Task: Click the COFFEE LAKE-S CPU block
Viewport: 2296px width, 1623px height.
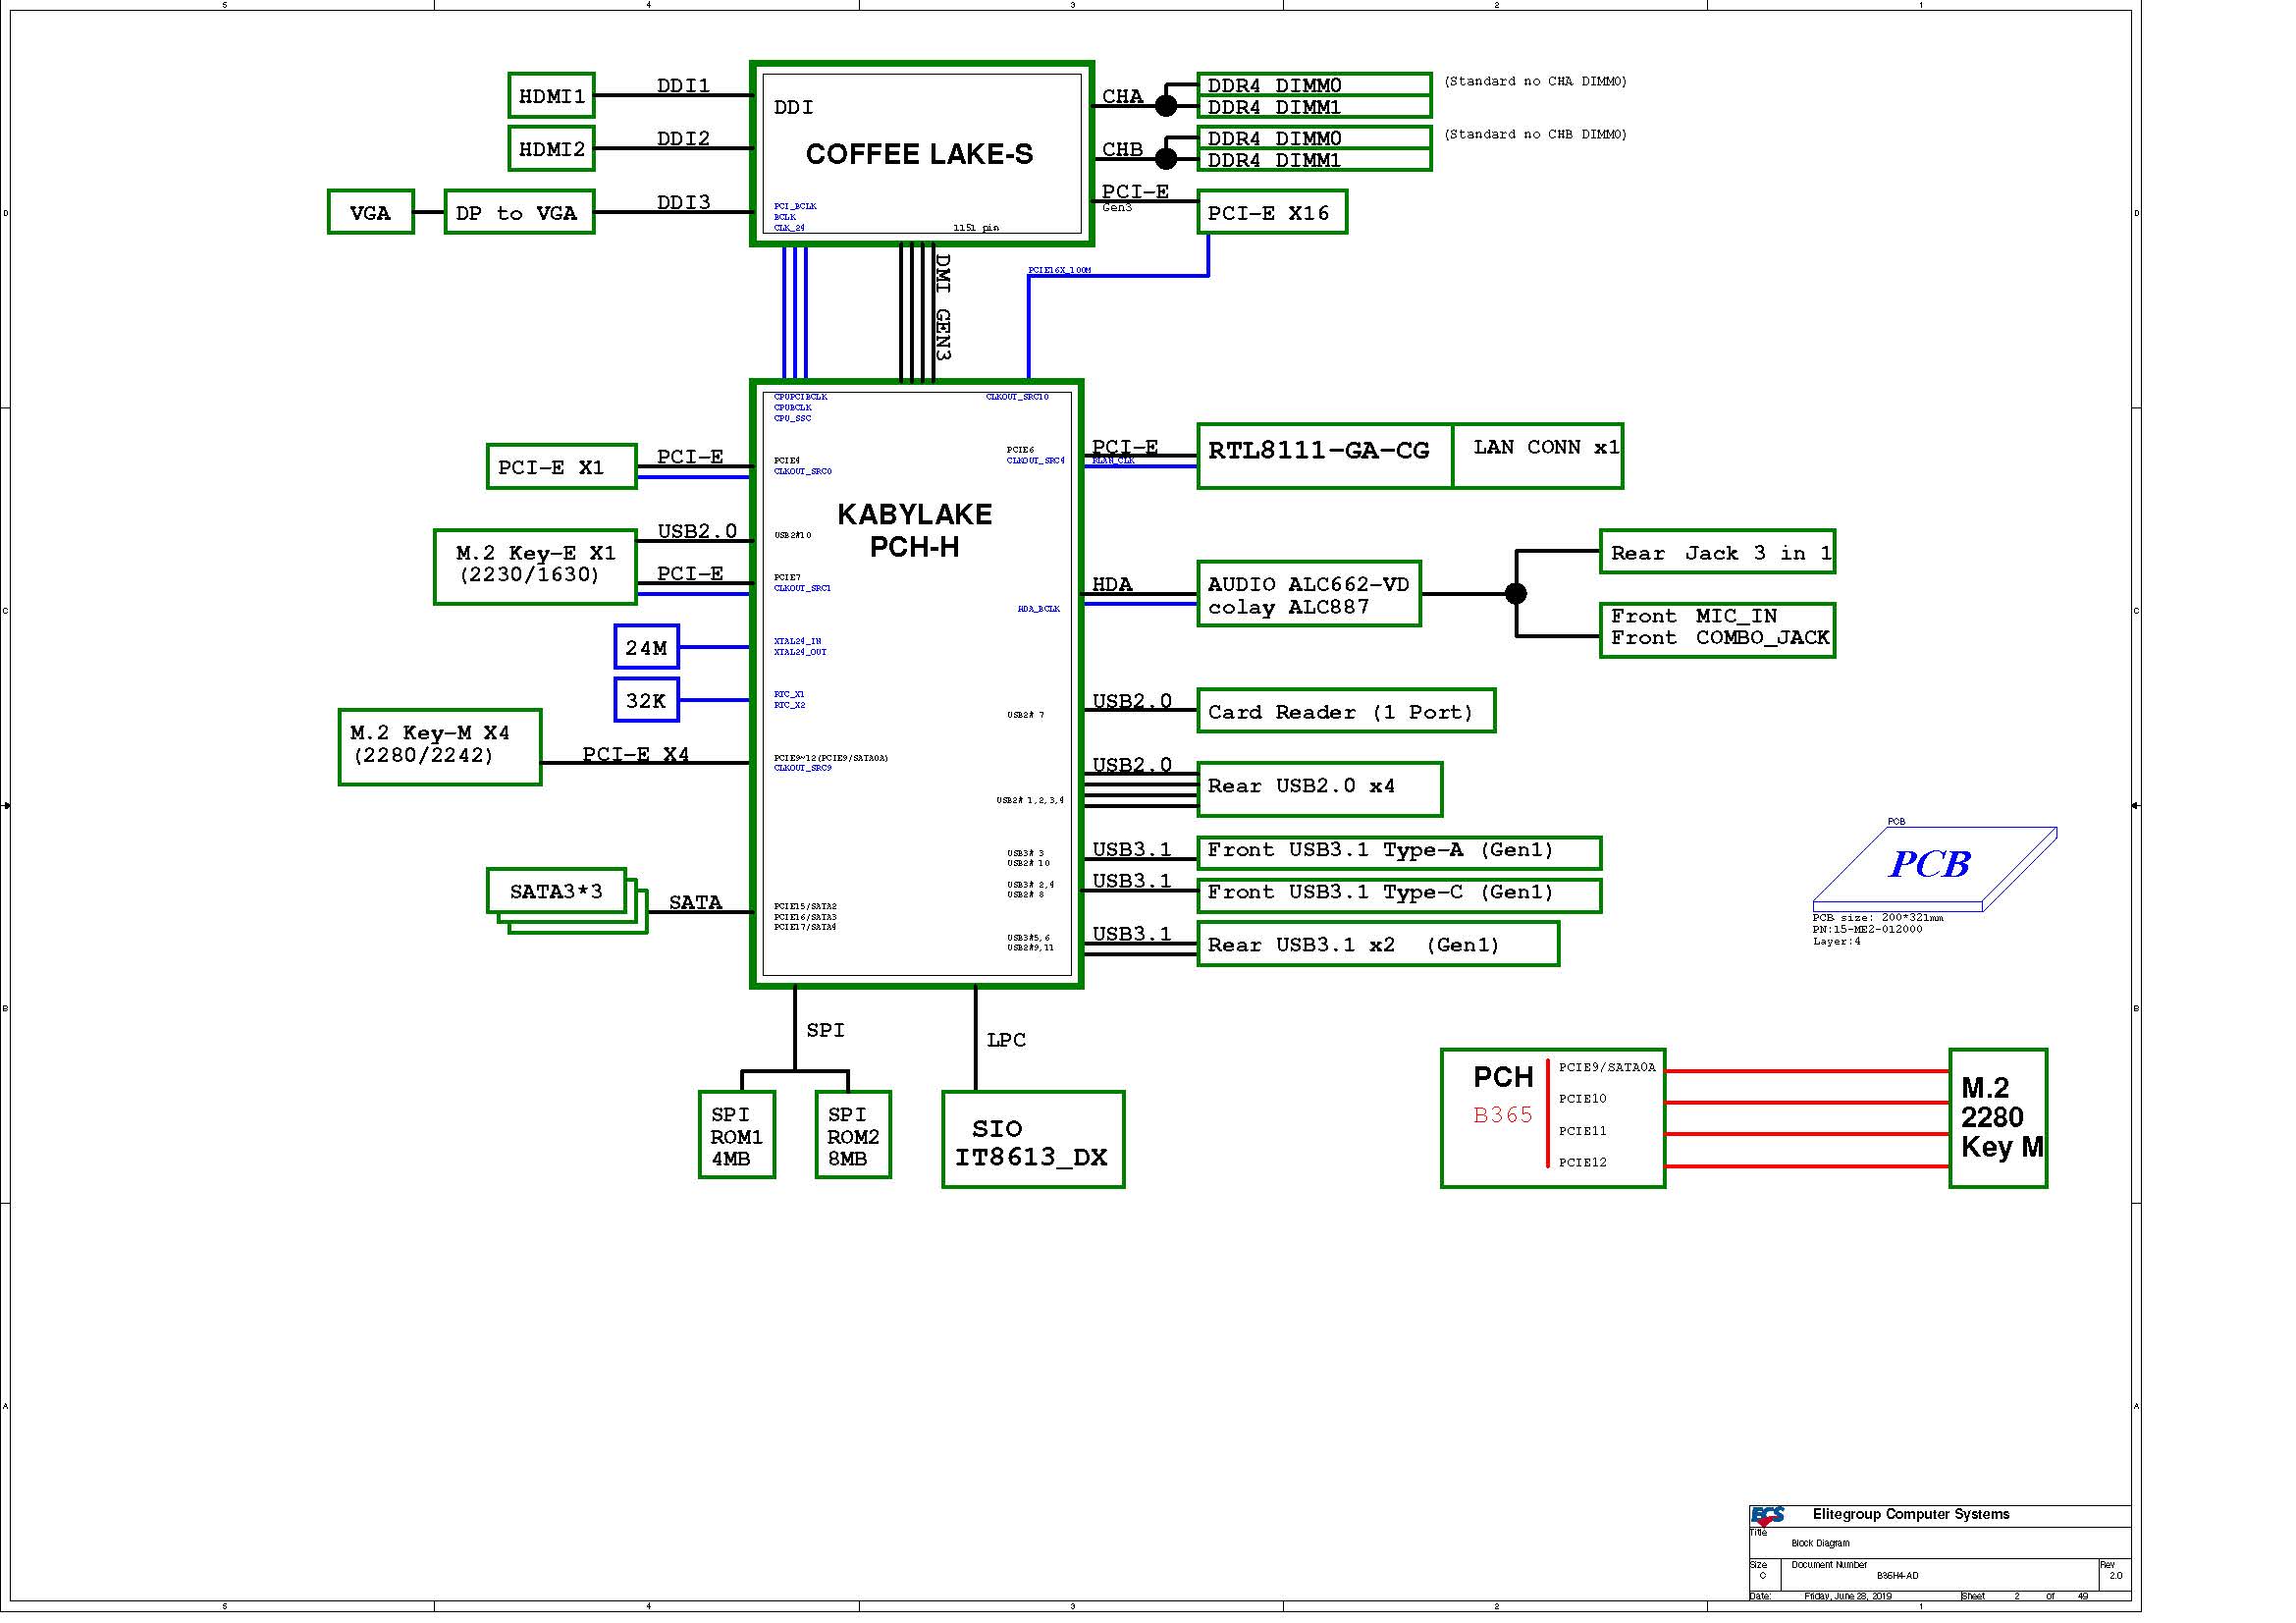Action: tap(920, 153)
